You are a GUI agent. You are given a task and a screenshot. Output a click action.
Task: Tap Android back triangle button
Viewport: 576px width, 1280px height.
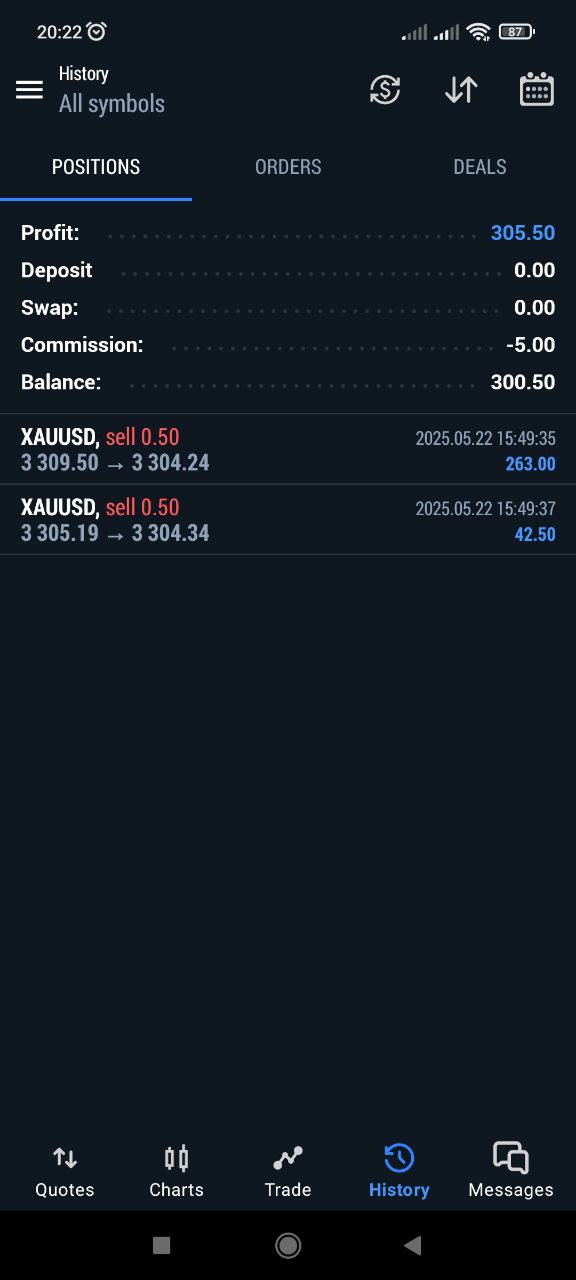click(412, 1245)
